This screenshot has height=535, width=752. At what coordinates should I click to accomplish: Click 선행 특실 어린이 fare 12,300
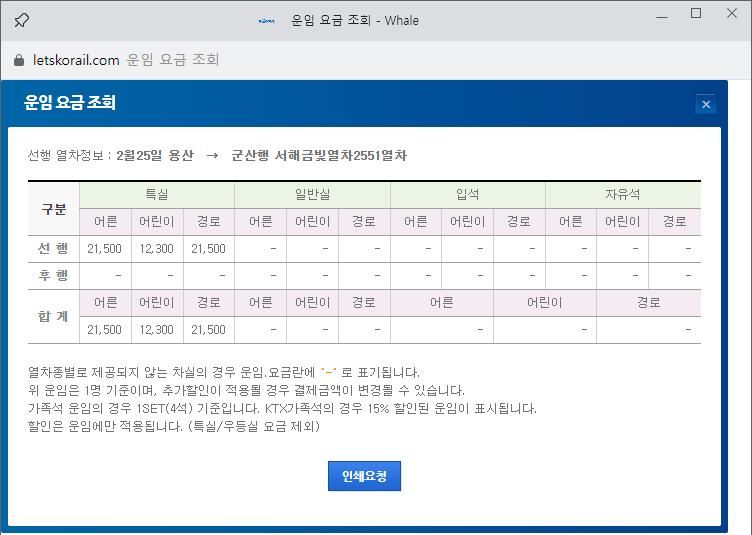point(157,249)
